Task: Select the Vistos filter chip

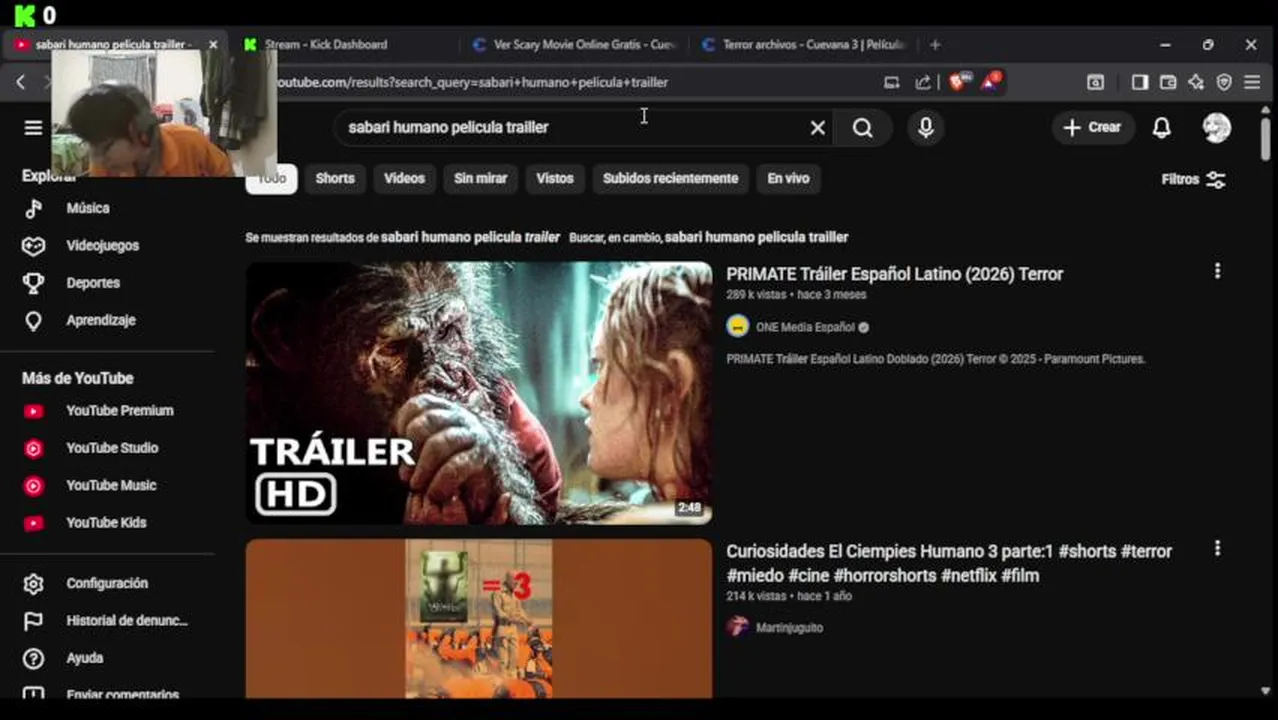Action: [554, 178]
